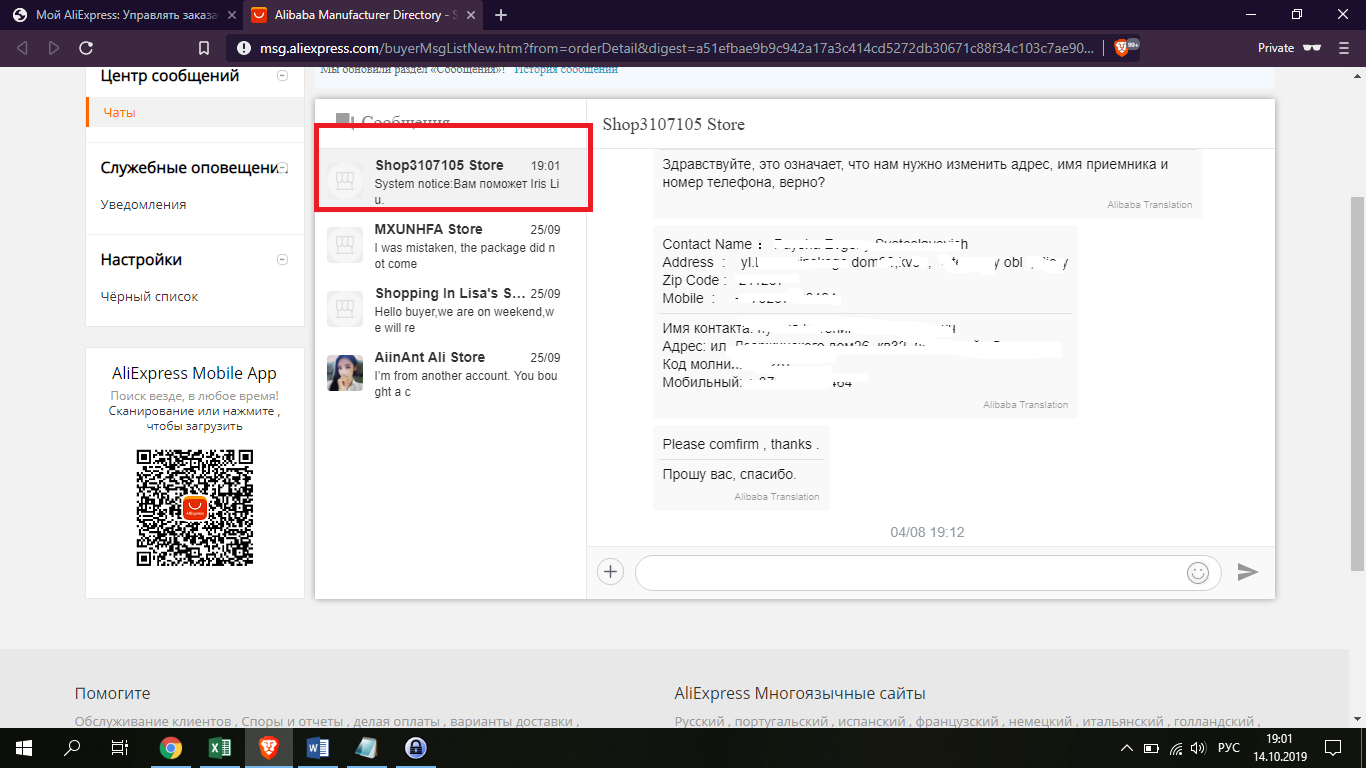
Task: Open the network tray icon
Action: click(x=1176, y=748)
